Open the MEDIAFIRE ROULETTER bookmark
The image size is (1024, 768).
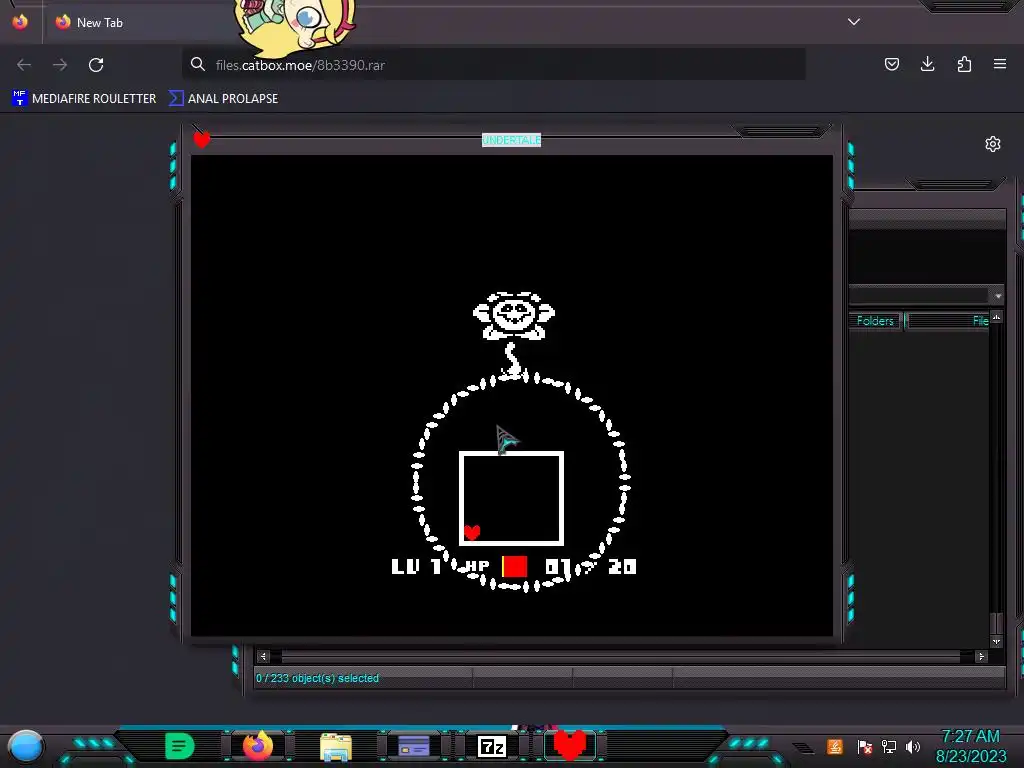tap(84, 99)
